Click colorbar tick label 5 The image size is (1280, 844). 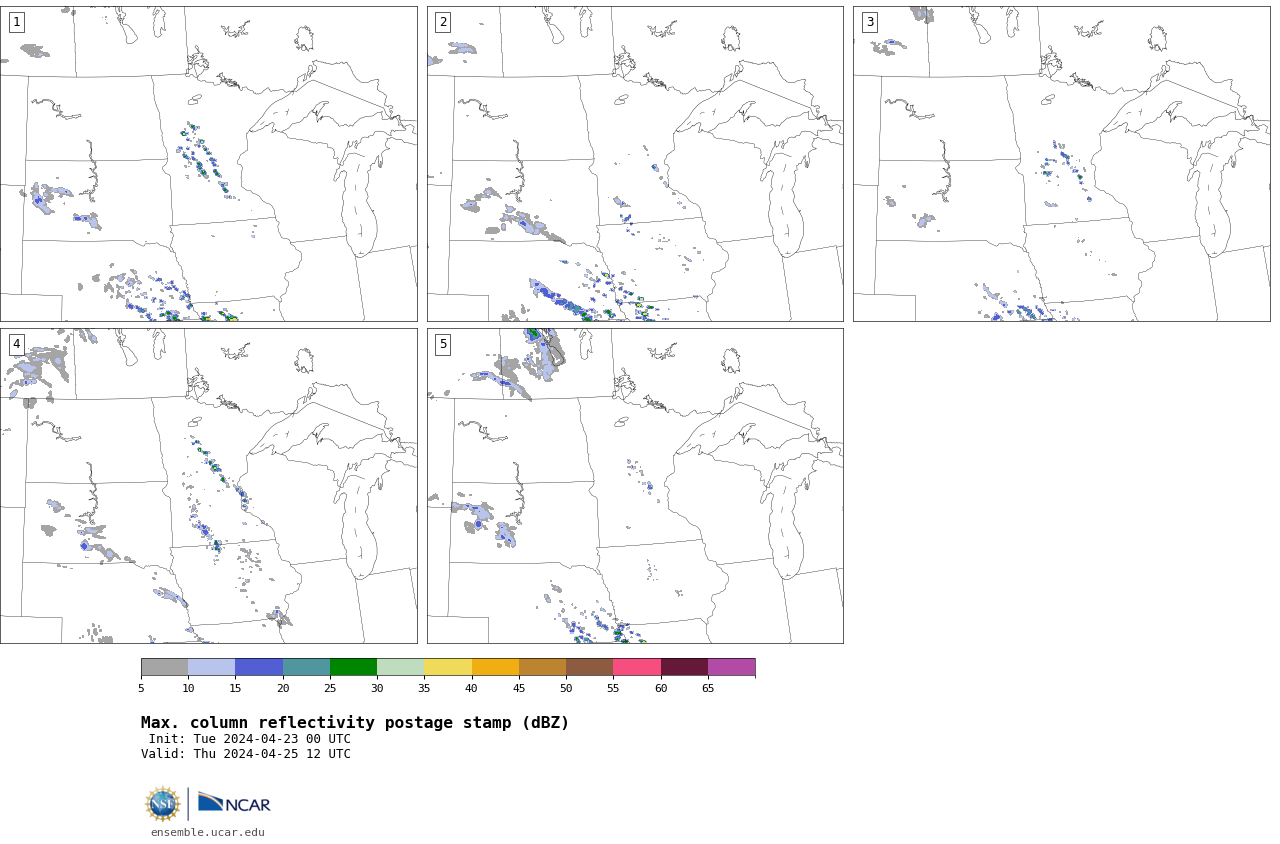(x=141, y=688)
